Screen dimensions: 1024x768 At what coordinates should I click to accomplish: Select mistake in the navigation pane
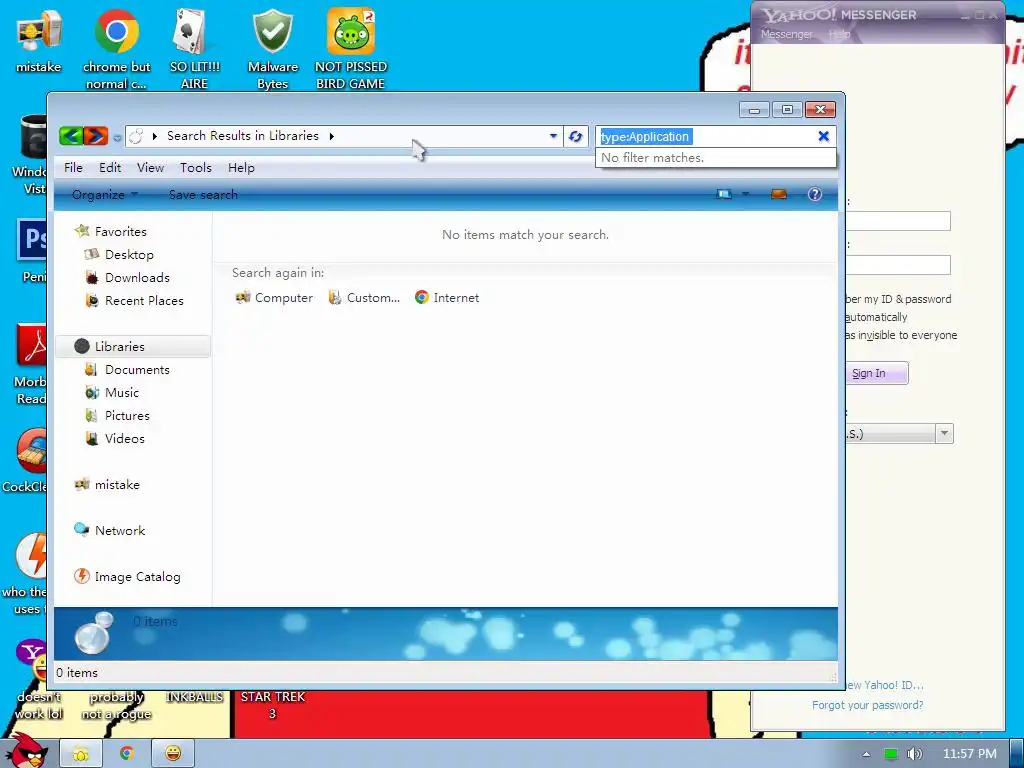[117, 485]
